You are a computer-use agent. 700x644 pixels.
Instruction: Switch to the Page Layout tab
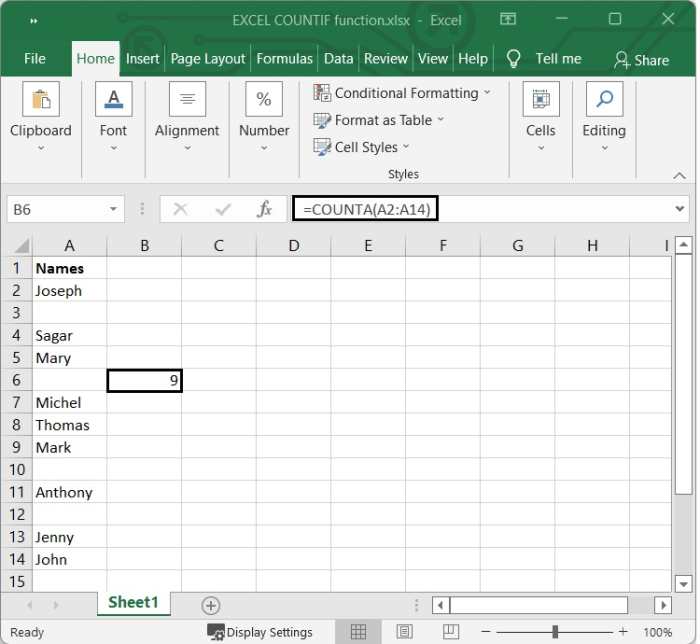[208, 59]
